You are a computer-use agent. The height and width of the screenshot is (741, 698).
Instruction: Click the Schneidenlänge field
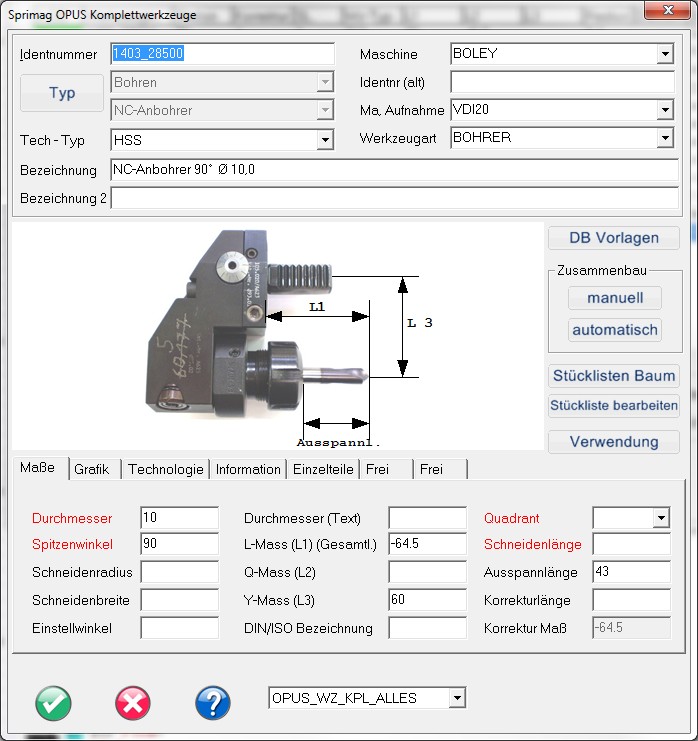click(x=631, y=544)
